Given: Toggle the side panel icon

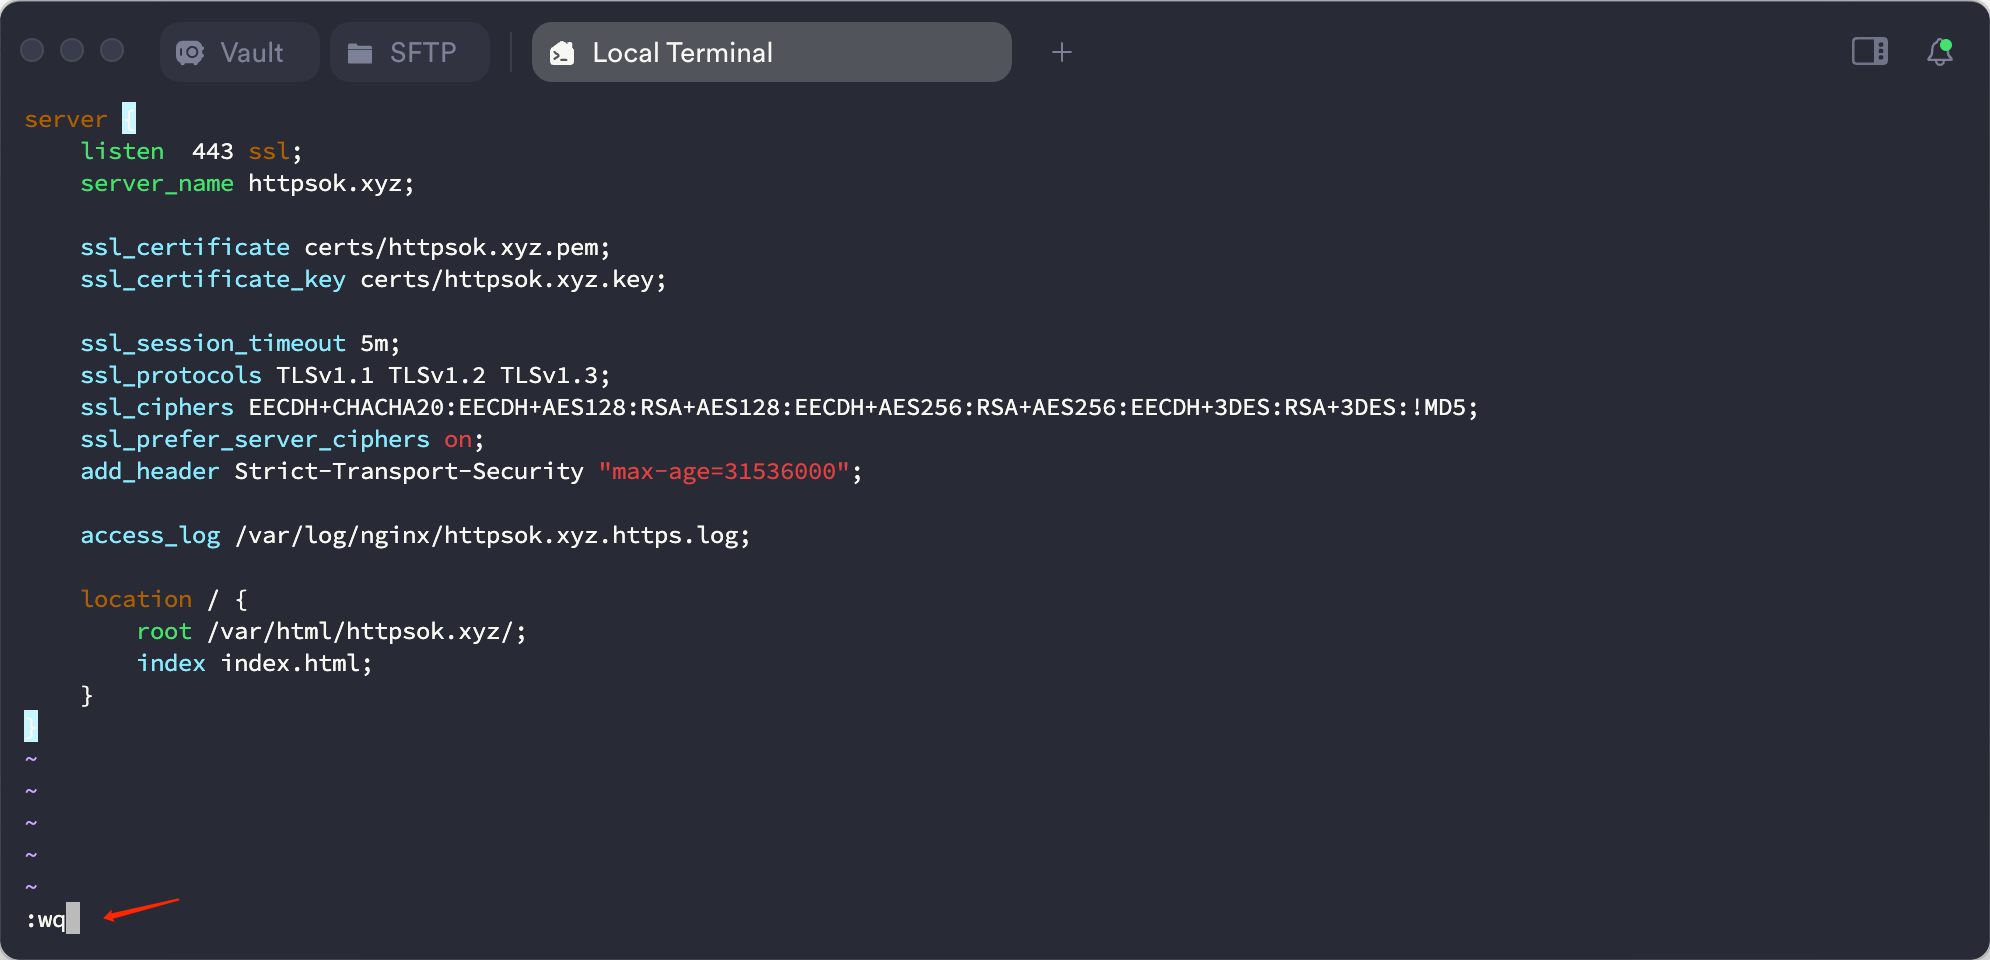Looking at the screenshot, I should click(1869, 51).
